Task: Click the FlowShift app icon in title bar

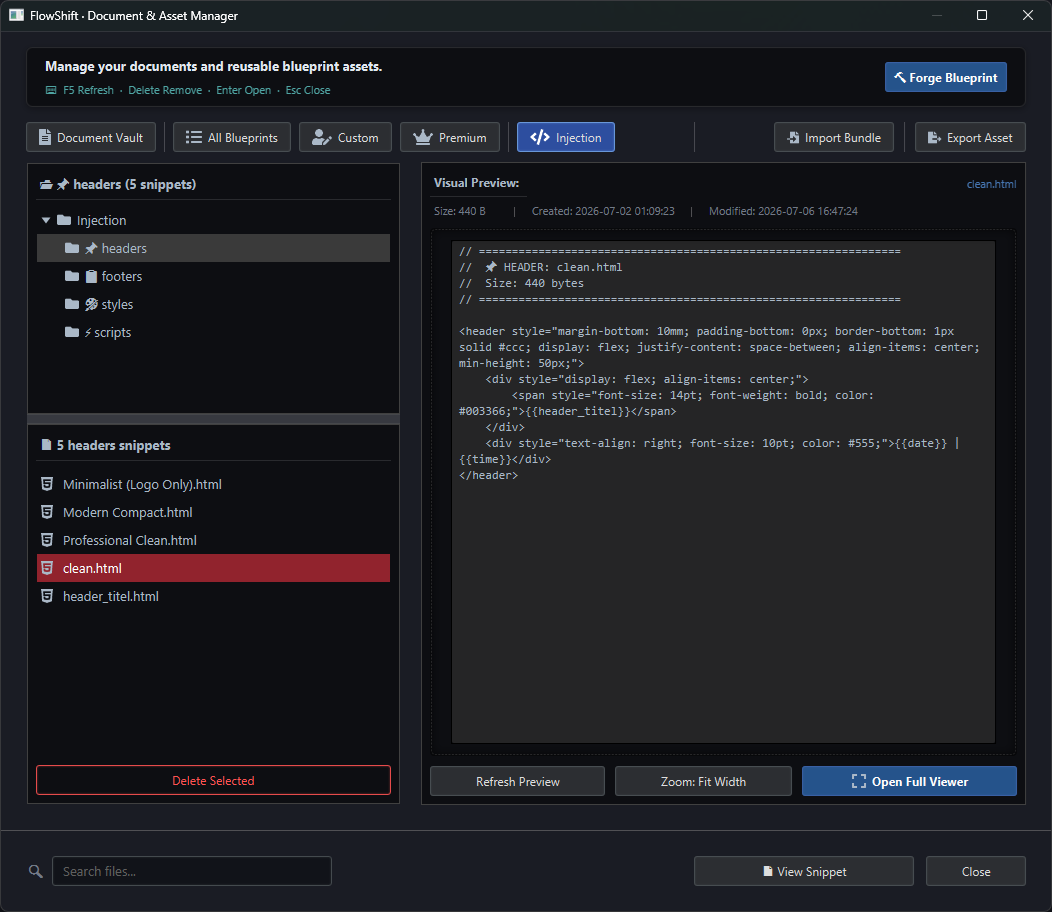Action: pos(17,15)
